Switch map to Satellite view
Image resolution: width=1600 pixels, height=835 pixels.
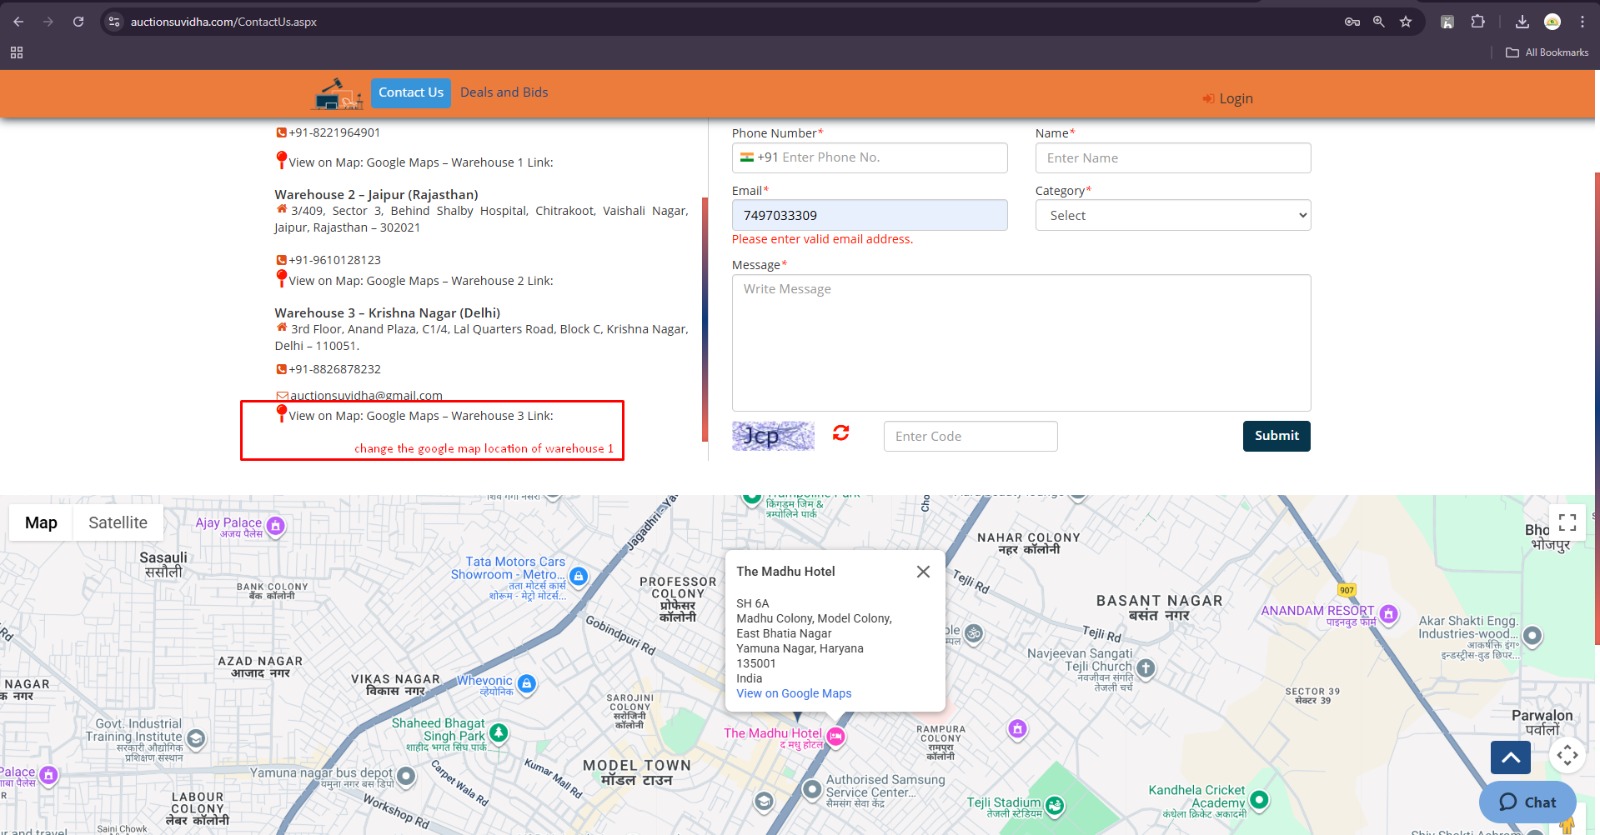pos(117,523)
